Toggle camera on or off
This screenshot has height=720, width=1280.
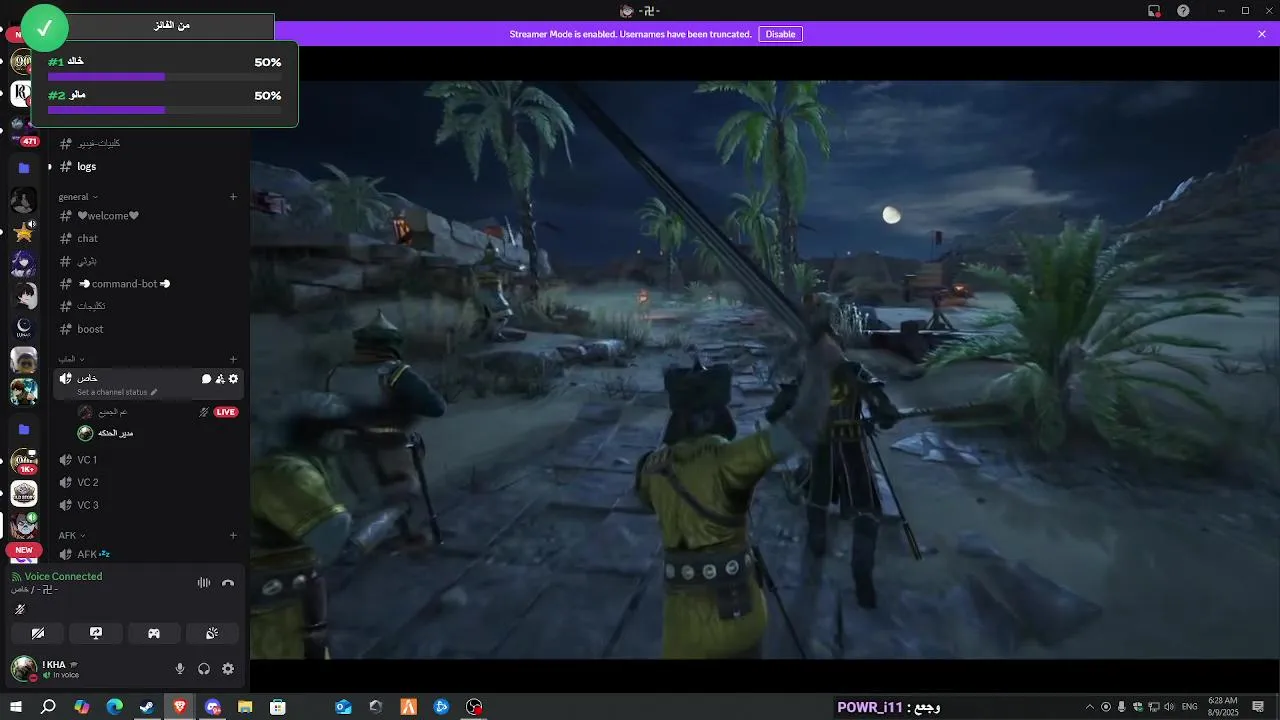click(38, 633)
